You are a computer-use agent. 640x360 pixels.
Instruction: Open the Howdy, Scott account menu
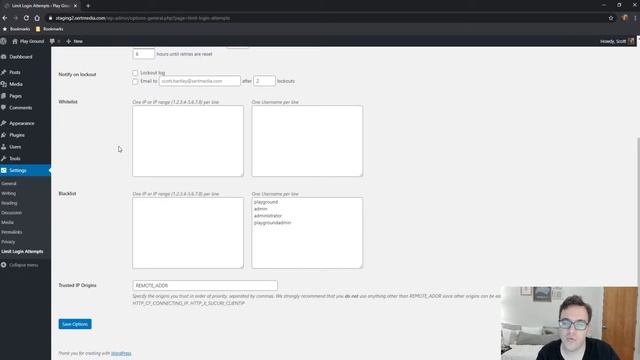(x=617, y=41)
